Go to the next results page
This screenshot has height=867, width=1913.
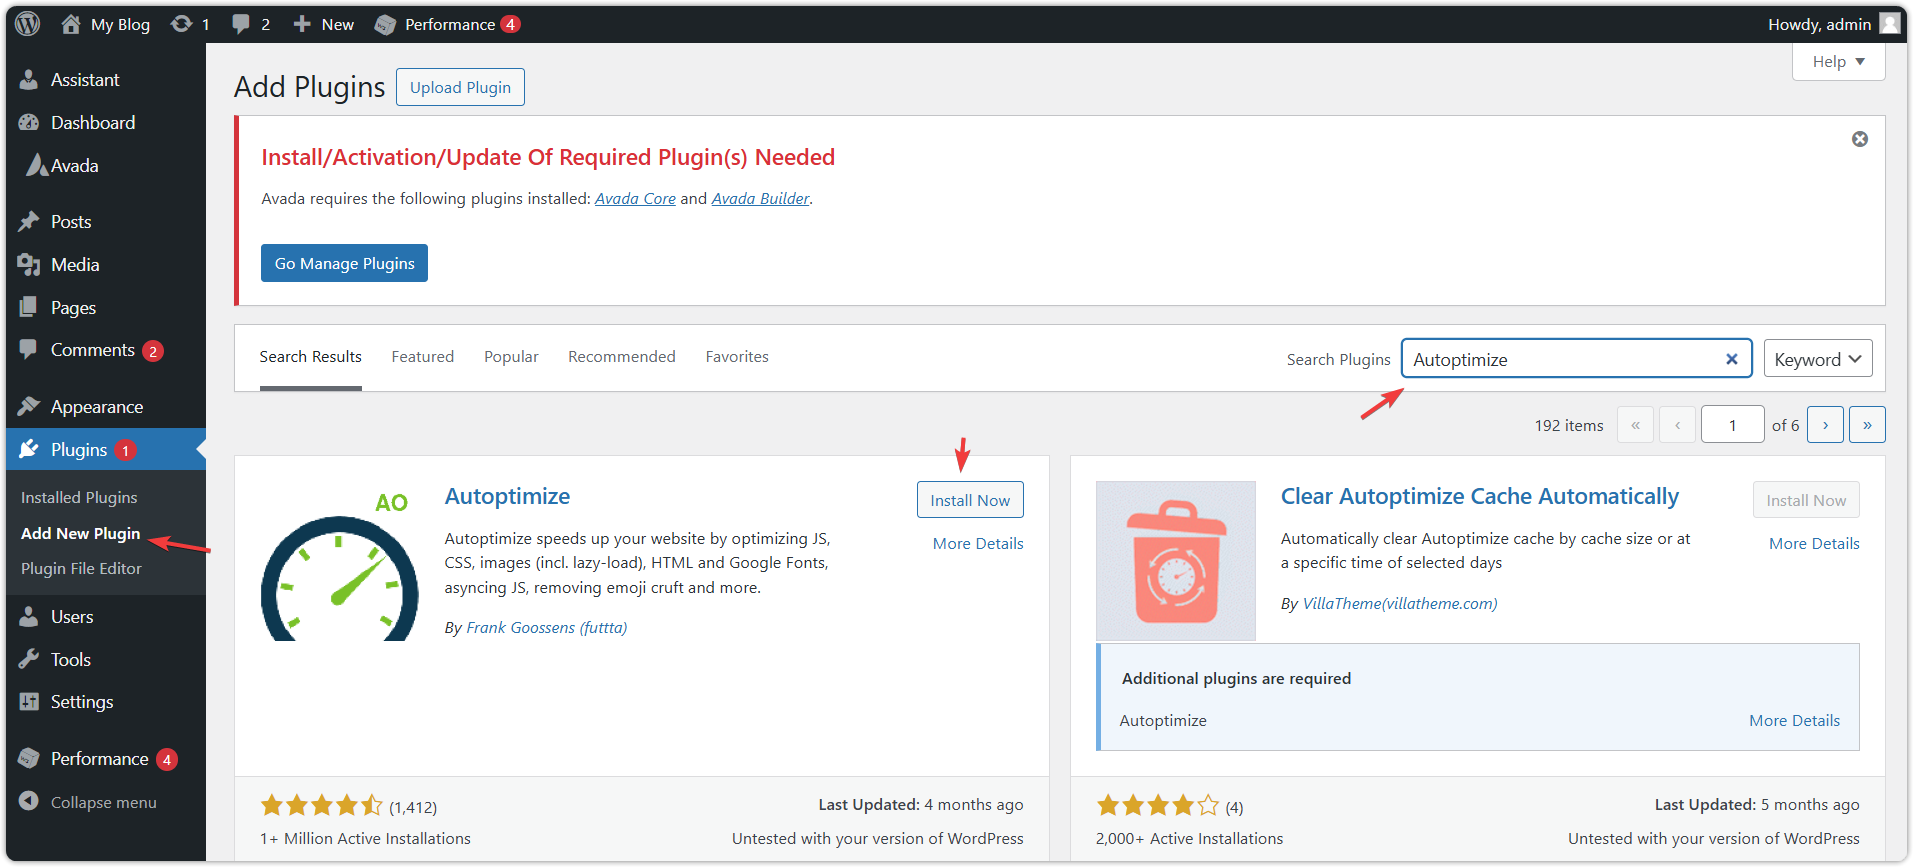[1825, 425]
